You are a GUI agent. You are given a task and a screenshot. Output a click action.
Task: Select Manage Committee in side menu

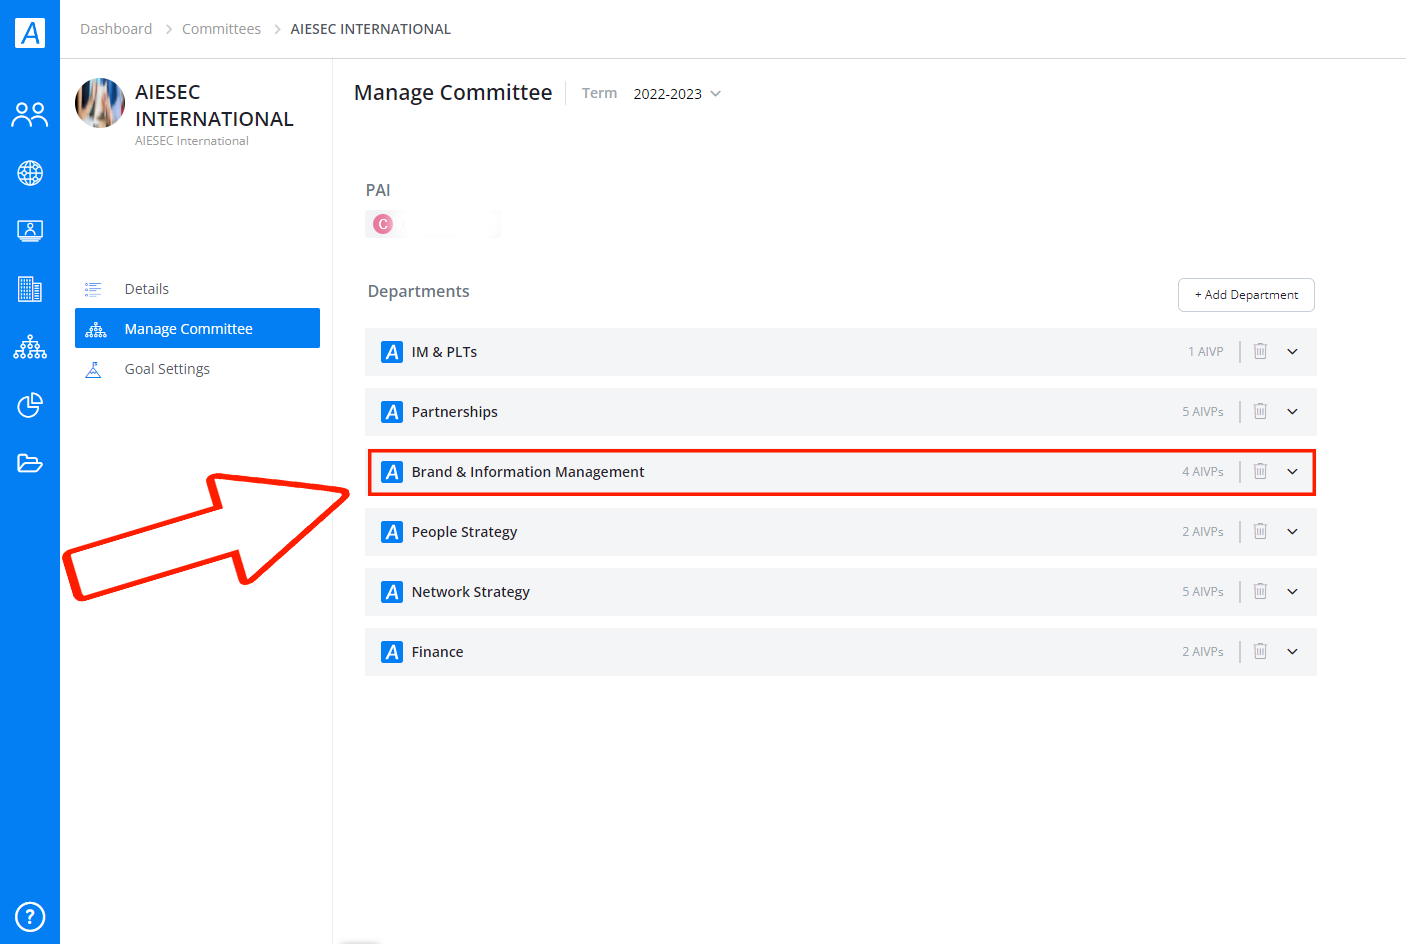coord(197,328)
